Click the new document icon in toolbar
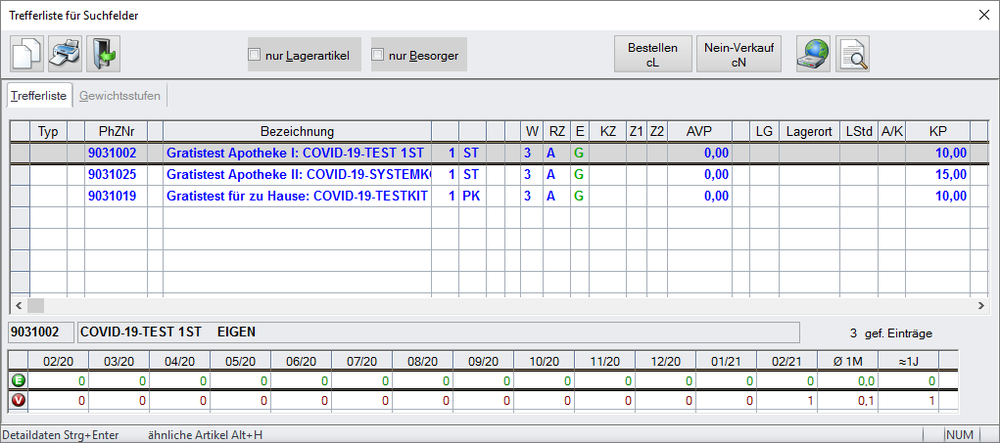This screenshot has width=1000, height=443. [x=27, y=54]
